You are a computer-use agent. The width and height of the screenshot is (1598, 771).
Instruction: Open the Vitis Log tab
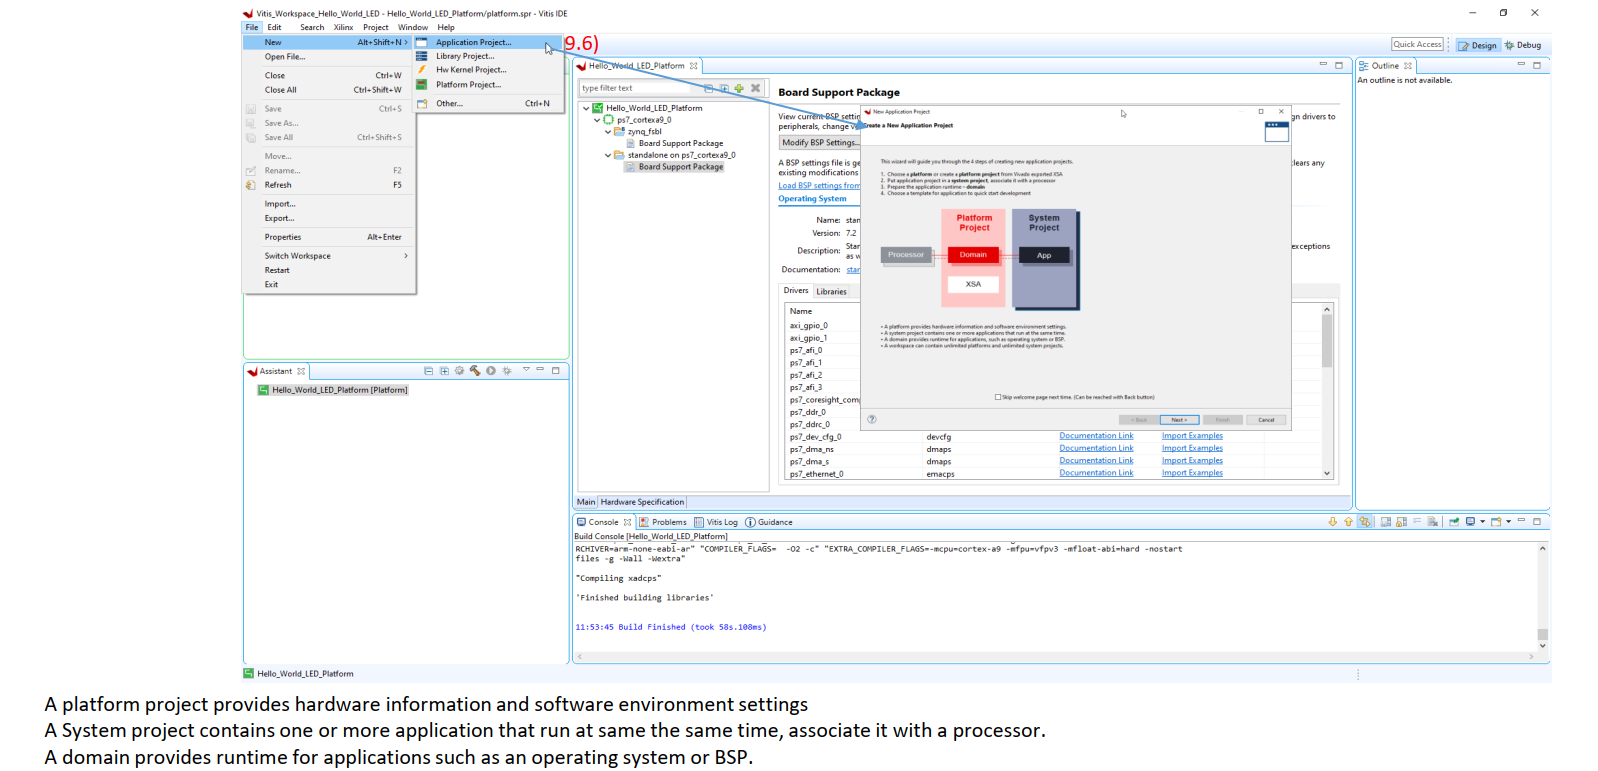click(715, 522)
